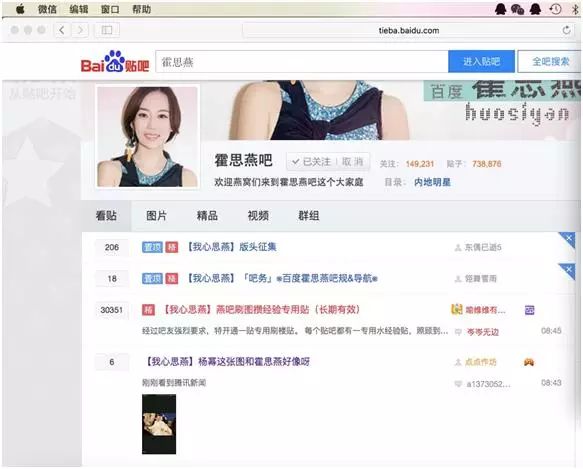Click the search field containing 霍思燕
Image resolution: width=583 pixels, height=469 pixels.
[x=302, y=62]
